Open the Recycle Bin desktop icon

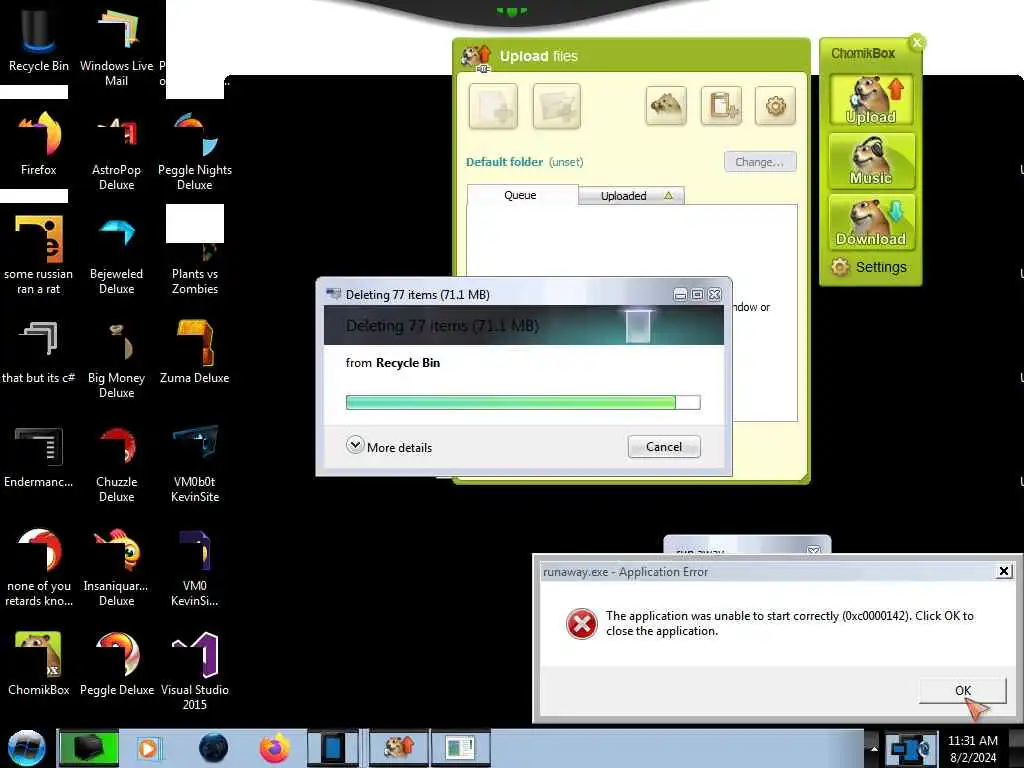[39, 39]
